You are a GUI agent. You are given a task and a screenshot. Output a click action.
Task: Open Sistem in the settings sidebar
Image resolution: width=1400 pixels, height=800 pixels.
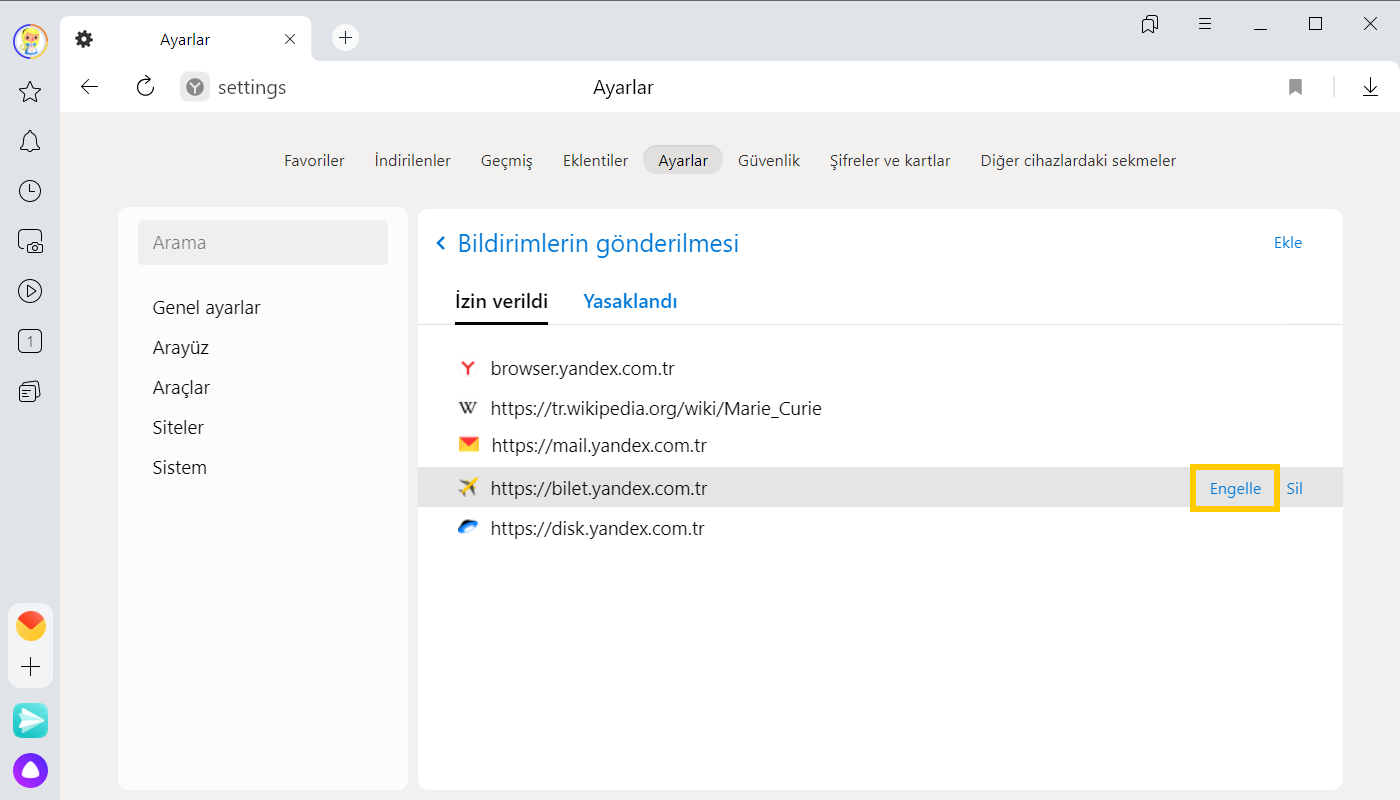(x=180, y=468)
